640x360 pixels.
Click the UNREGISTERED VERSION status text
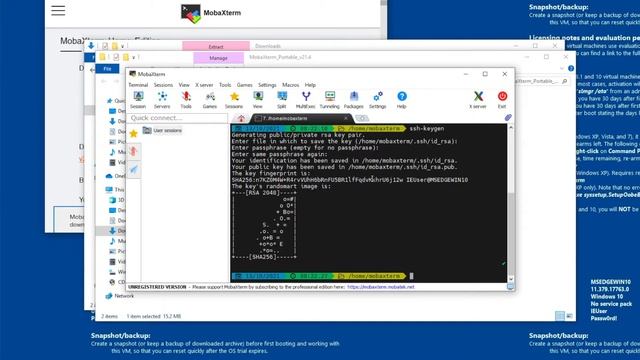click(x=157, y=287)
